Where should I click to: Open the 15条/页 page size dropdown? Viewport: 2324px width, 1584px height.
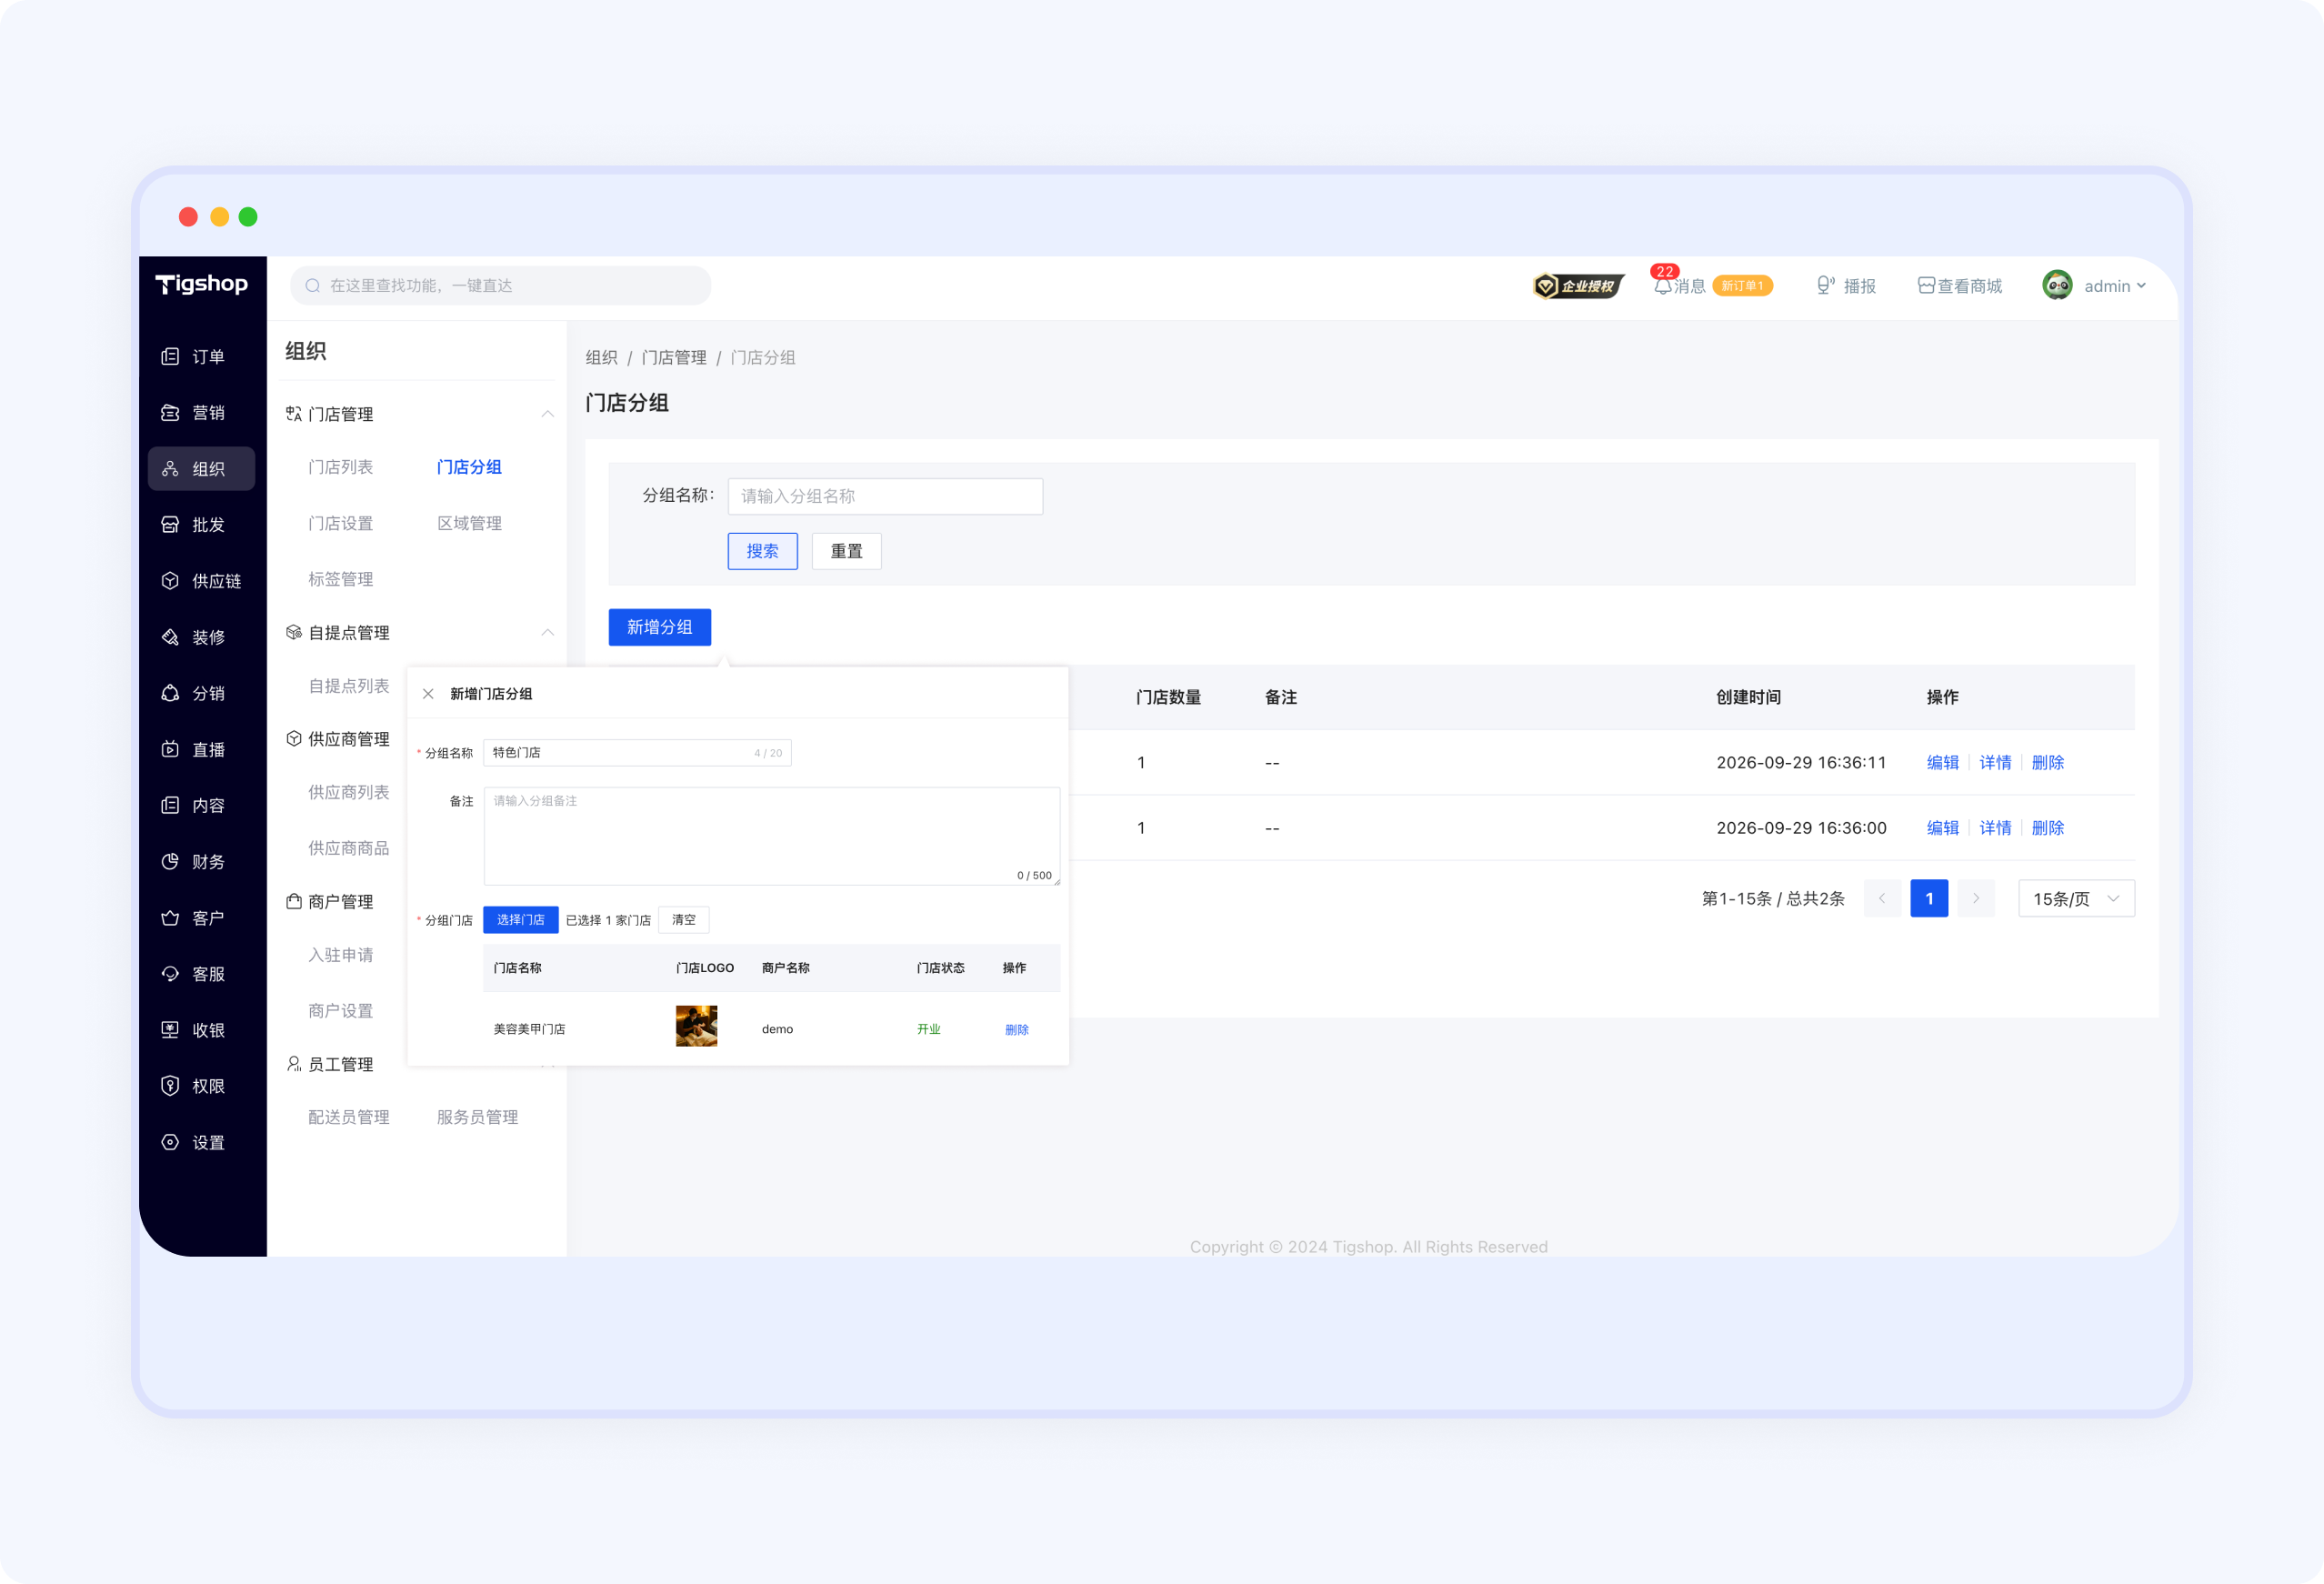click(2076, 898)
